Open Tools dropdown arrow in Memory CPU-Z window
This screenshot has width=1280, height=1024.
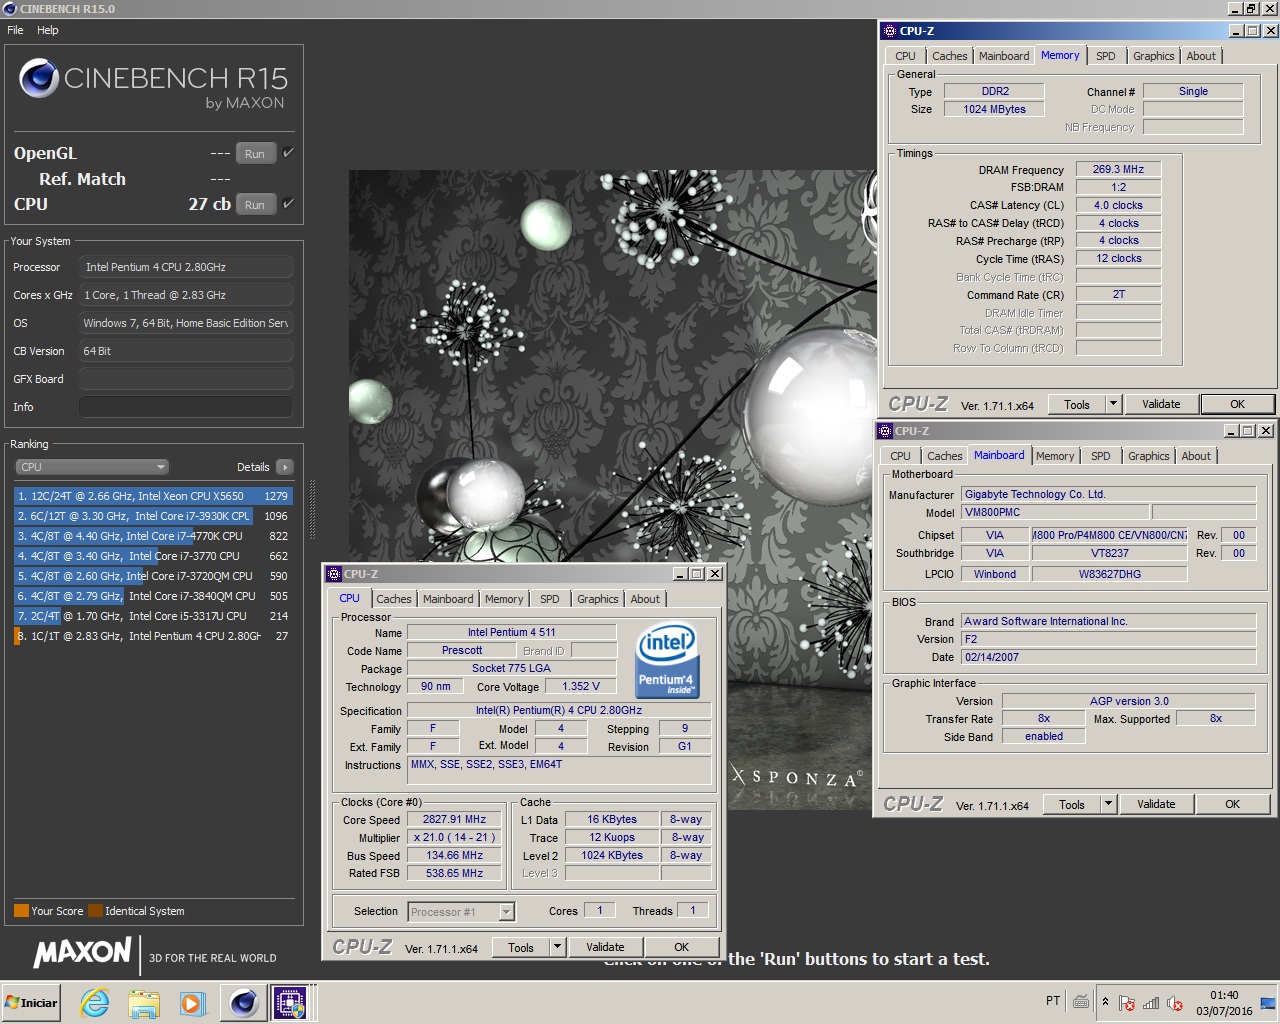1114,404
